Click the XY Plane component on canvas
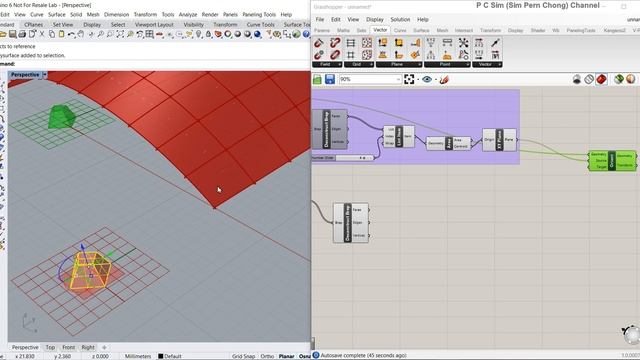640x360 pixels. point(499,140)
